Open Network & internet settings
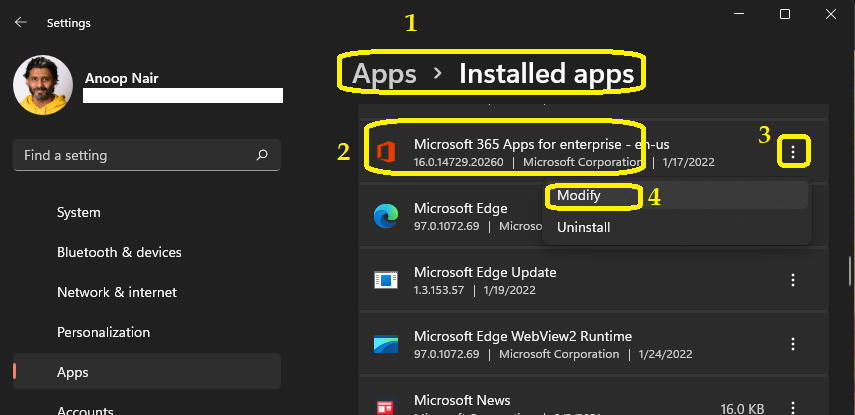The image size is (855, 415). [x=117, y=292]
